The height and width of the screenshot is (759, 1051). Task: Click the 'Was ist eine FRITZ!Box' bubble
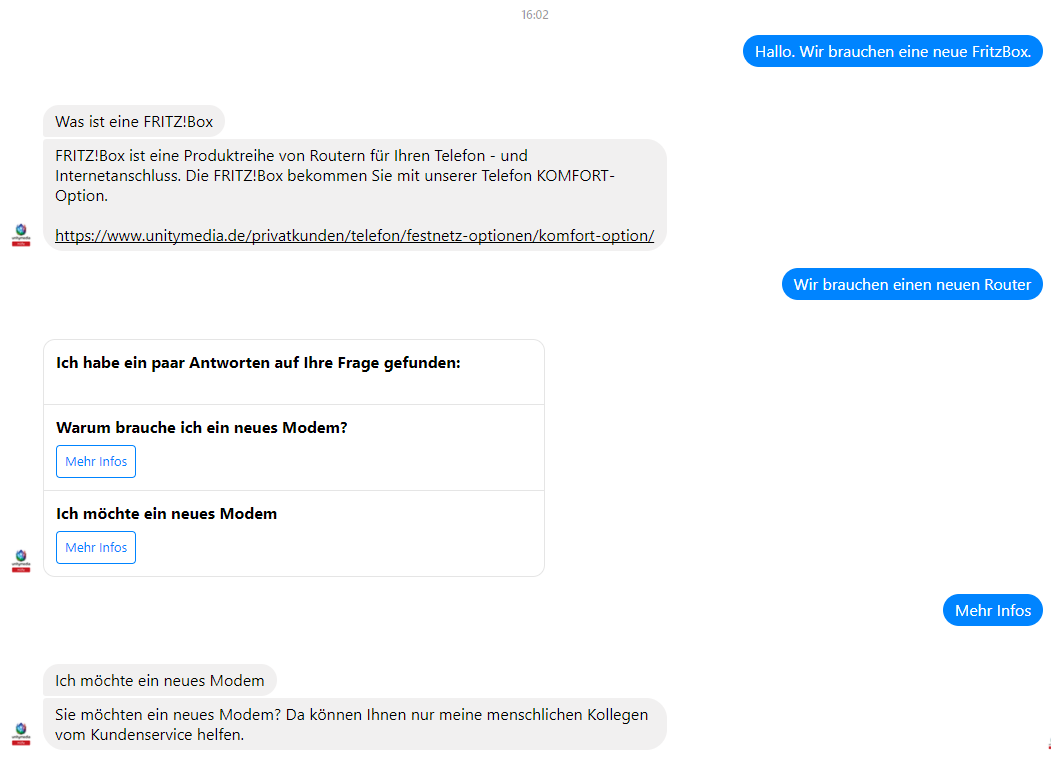pos(134,121)
